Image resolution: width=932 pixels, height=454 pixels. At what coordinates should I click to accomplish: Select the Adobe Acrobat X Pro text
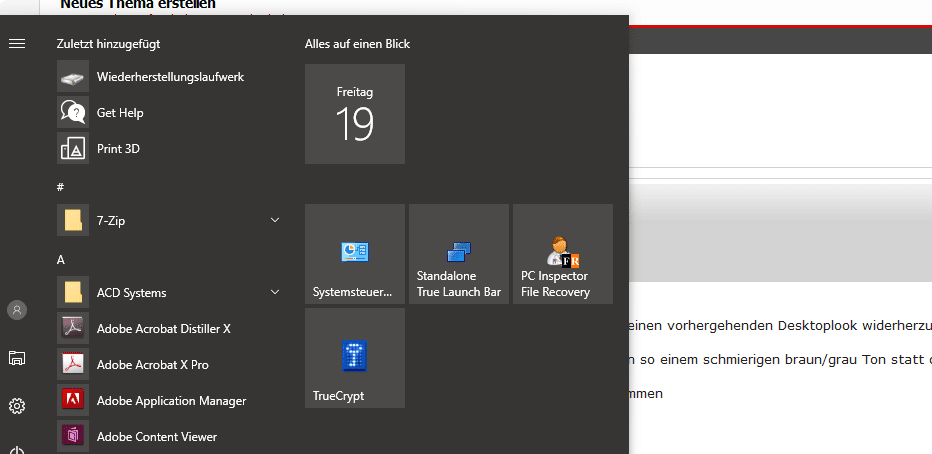153,365
